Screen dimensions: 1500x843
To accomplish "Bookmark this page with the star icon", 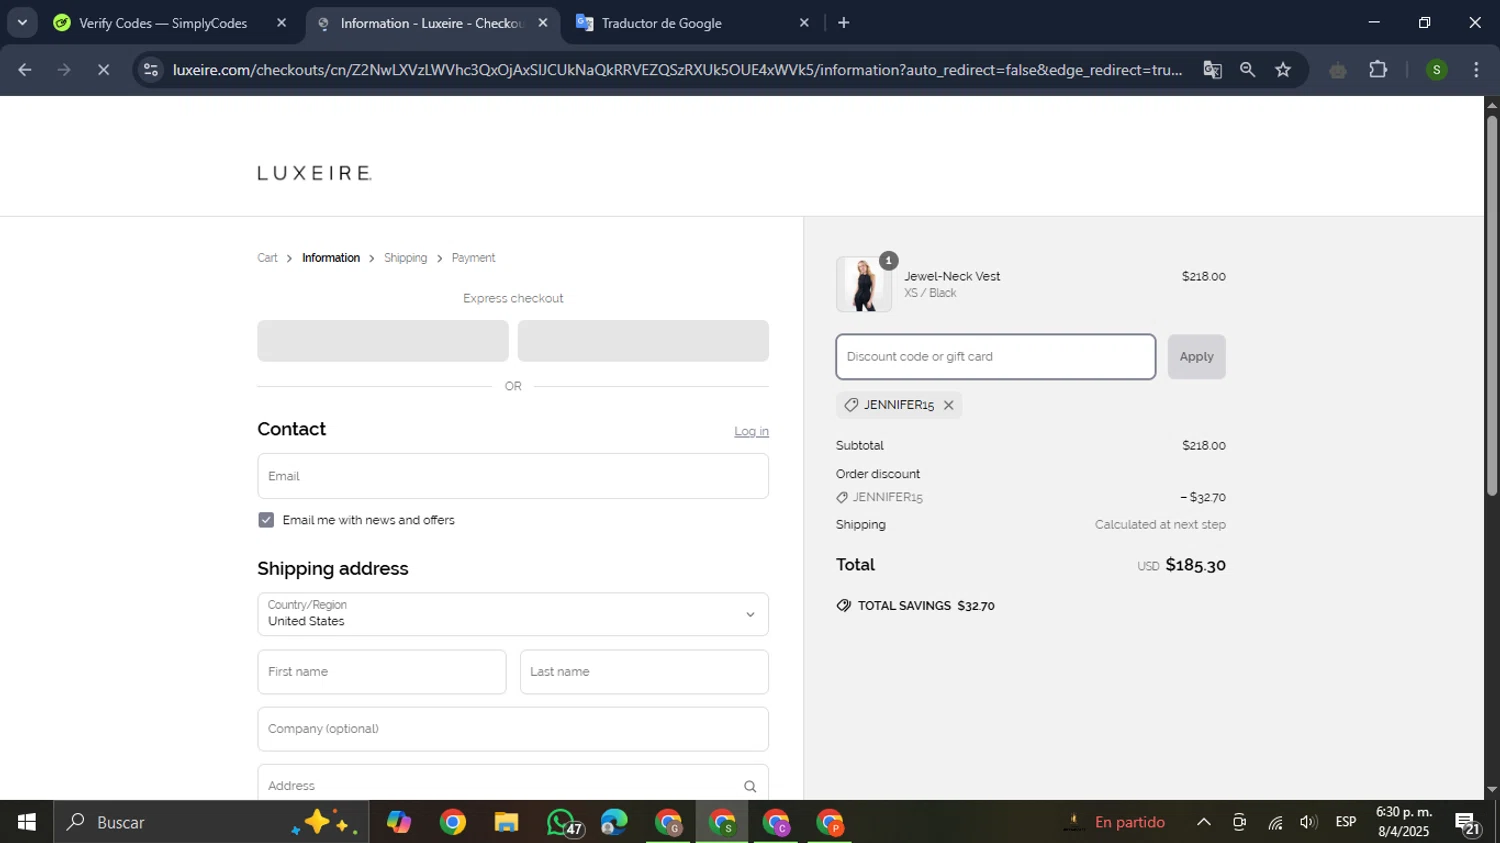I will coord(1283,70).
